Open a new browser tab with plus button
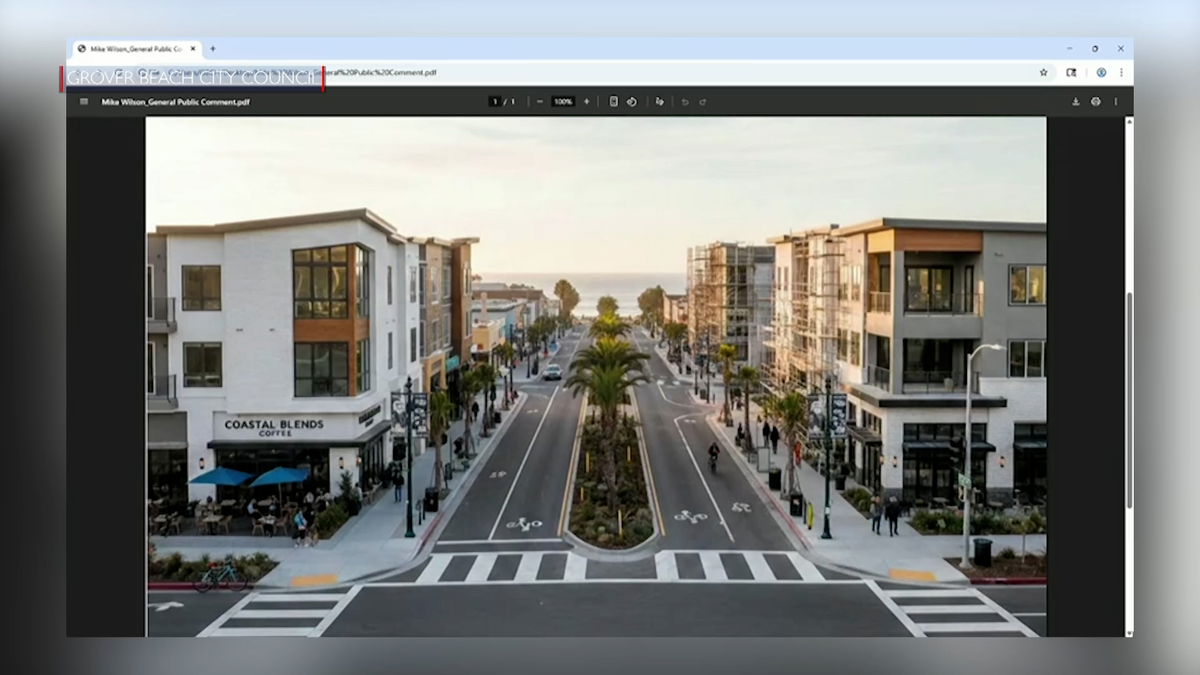Image resolution: width=1200 pixels, height=675 pixels. point(213,47)
